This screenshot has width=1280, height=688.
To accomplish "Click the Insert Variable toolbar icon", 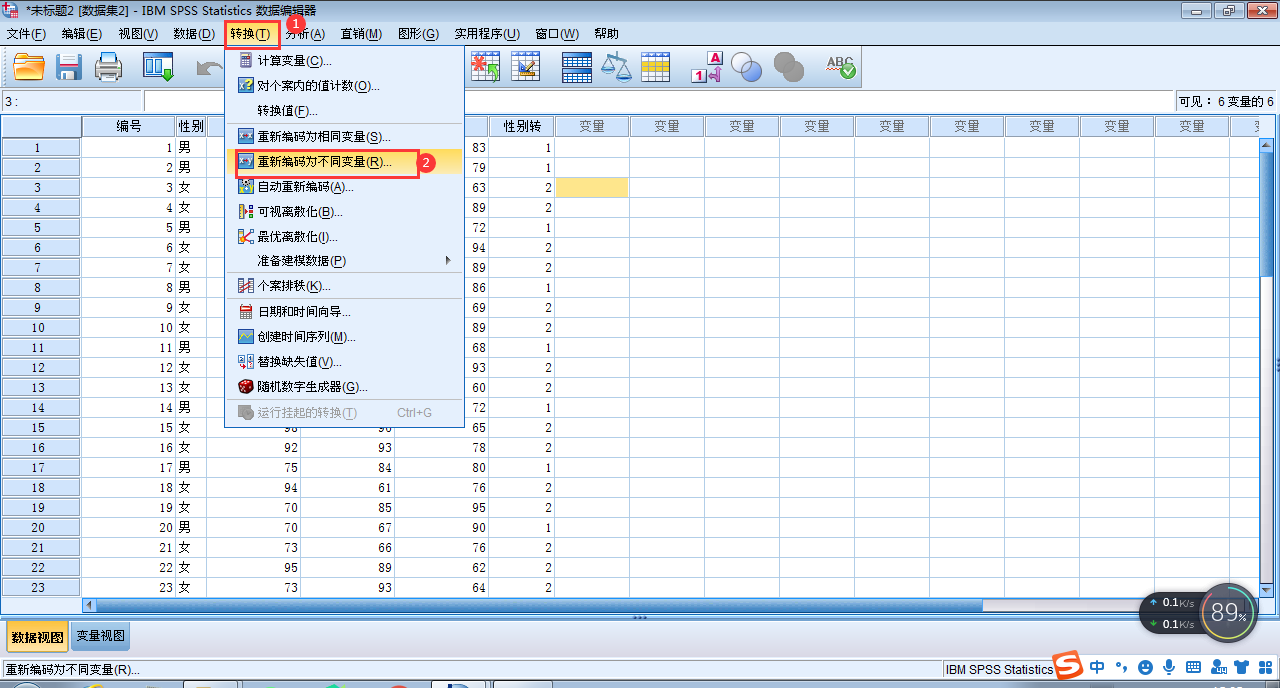I will click(526, 67).
